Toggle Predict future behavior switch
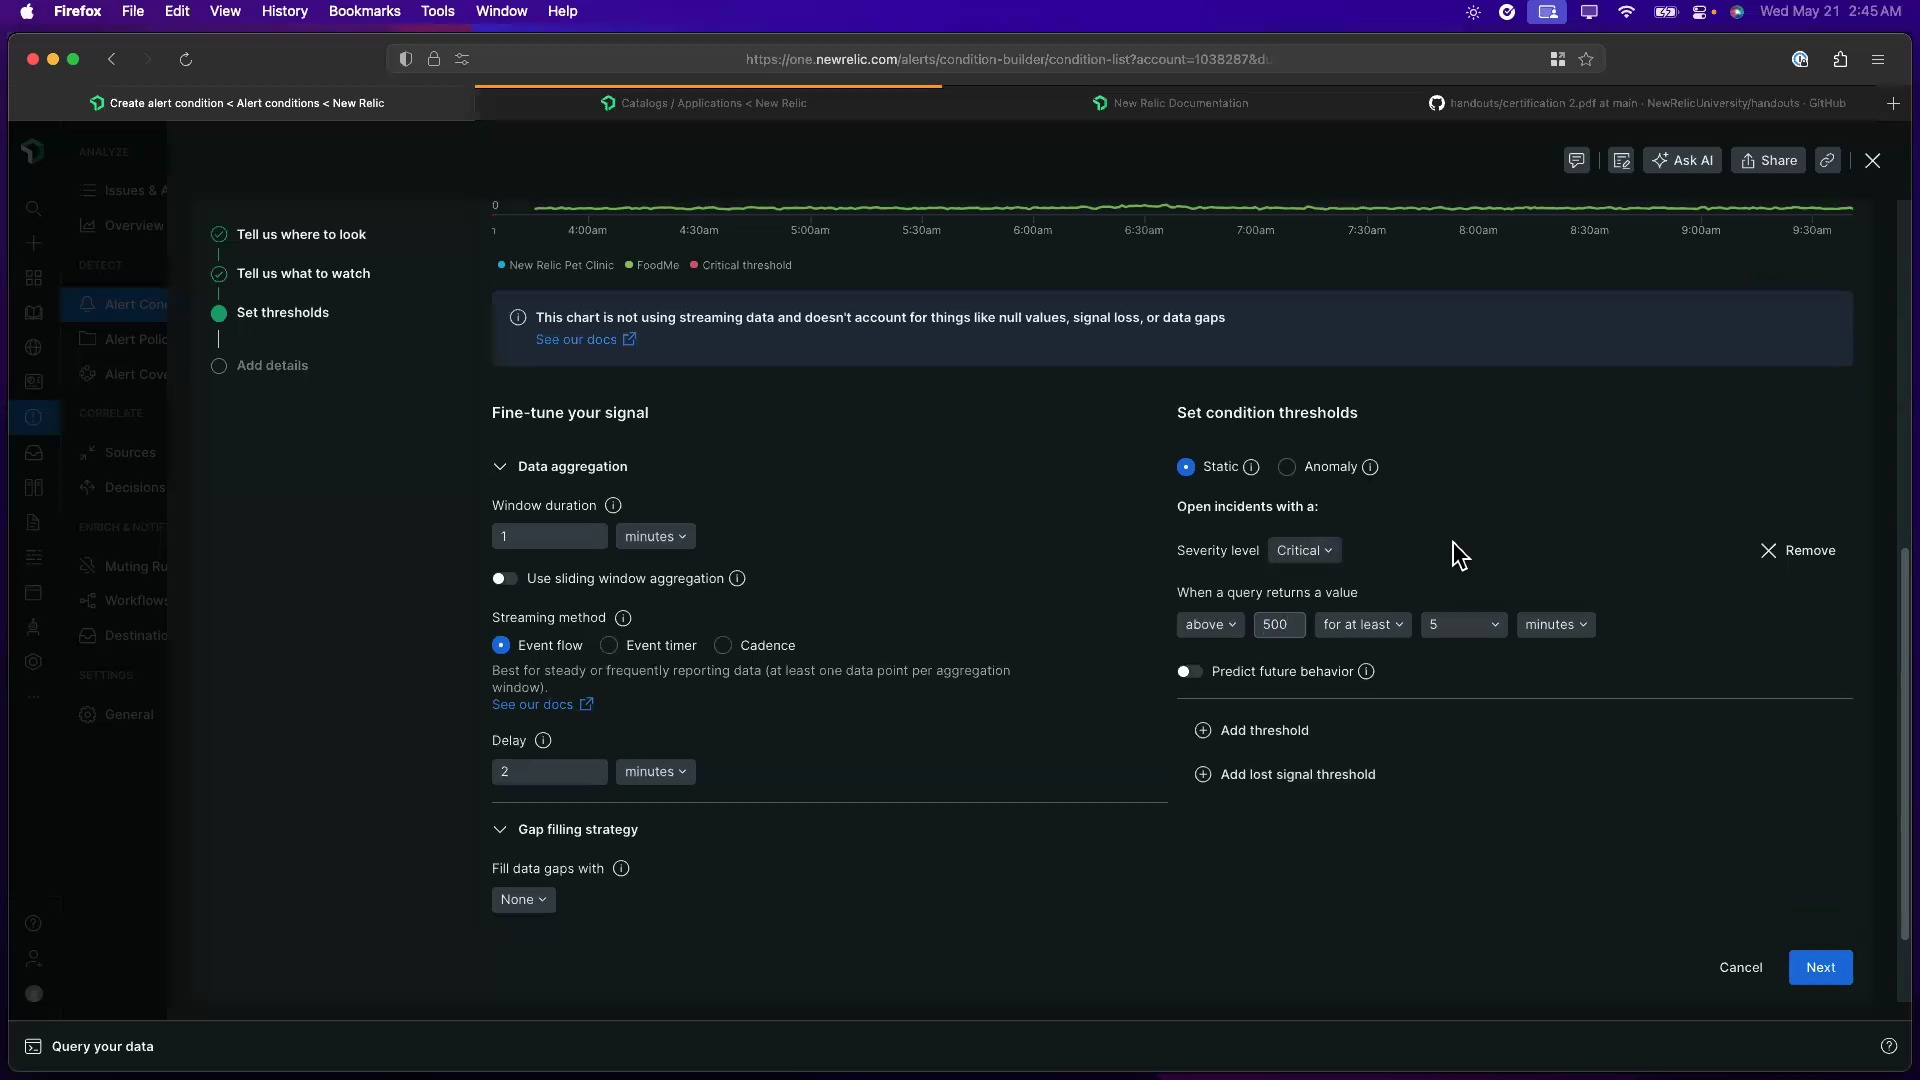 click(1189, 672)
